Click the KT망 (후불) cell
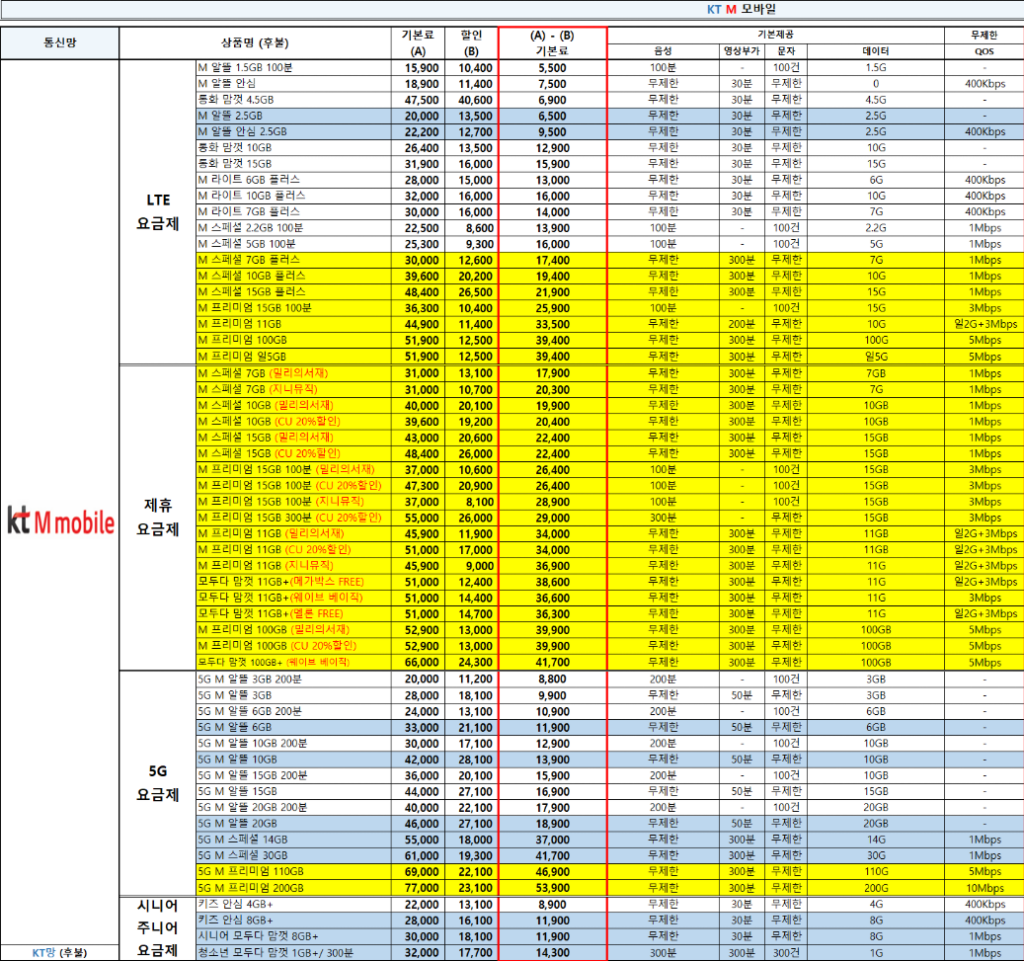Screen dimensions: 1024x961 pos(60,952)
